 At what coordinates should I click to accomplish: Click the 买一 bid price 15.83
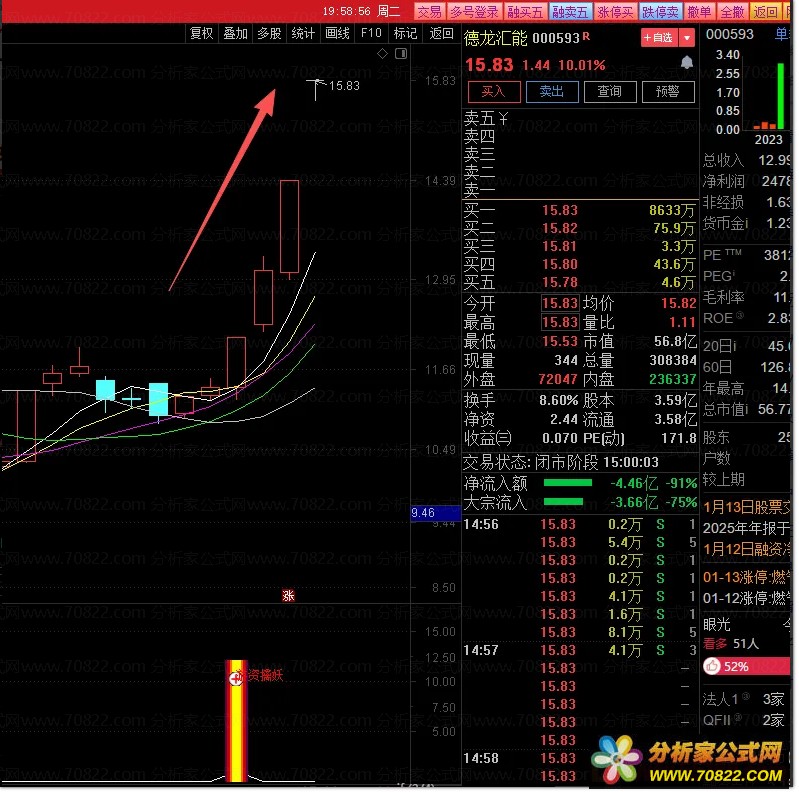(560, 210)
